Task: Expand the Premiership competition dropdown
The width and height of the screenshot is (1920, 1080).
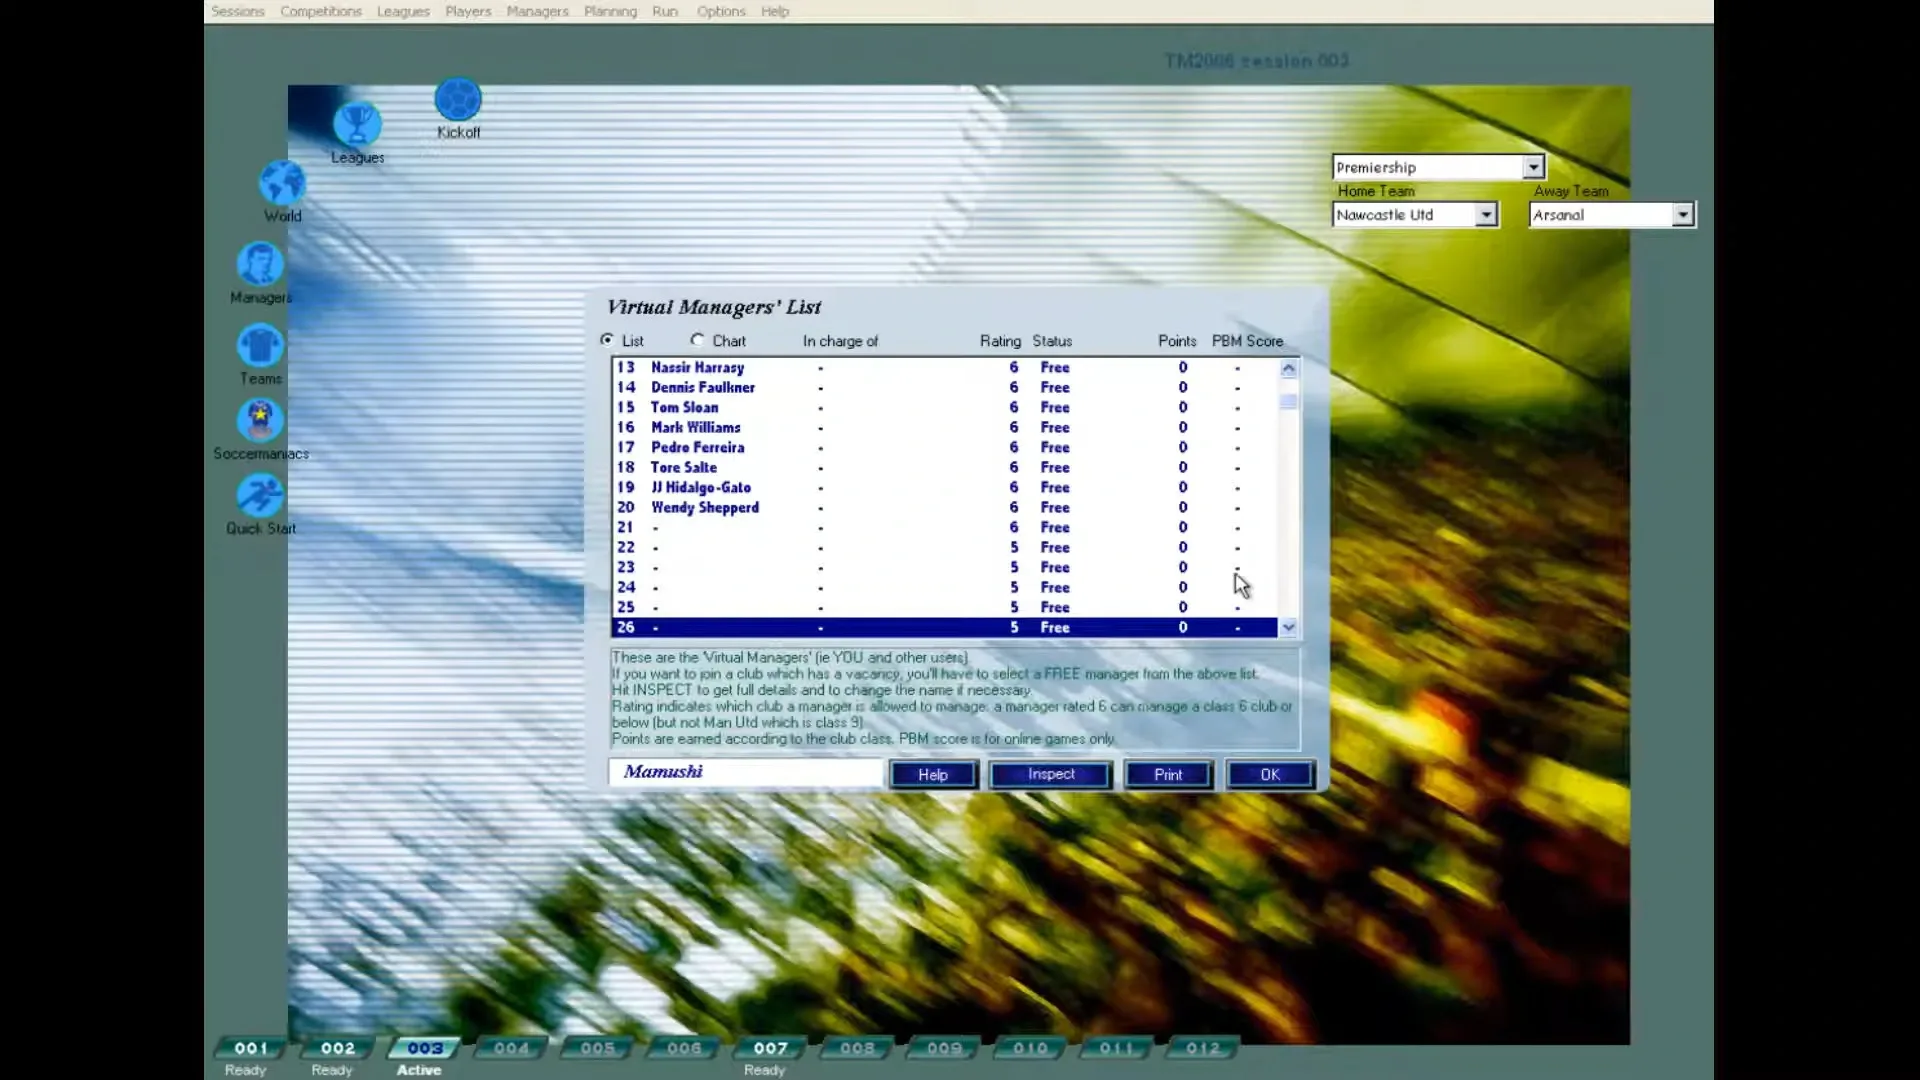Action: tap(1533, 167)
